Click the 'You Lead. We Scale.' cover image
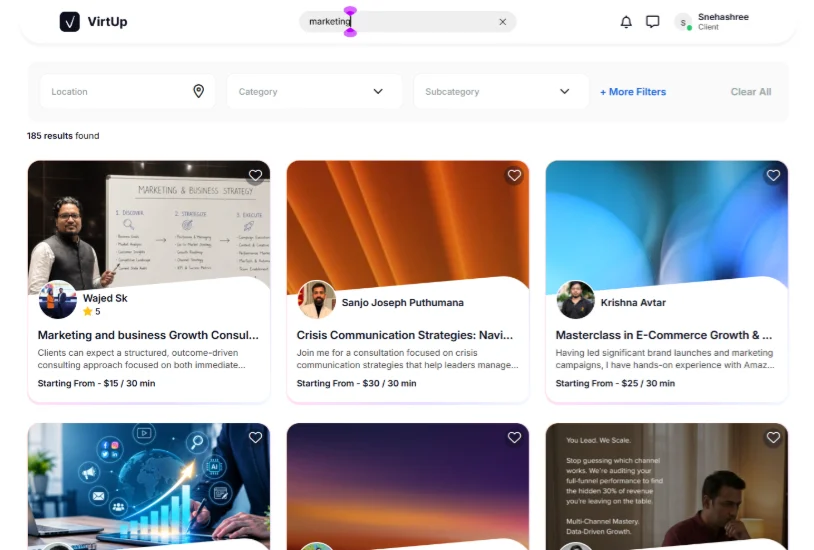This screenshot has width=814, height=550. pos(667,486)
